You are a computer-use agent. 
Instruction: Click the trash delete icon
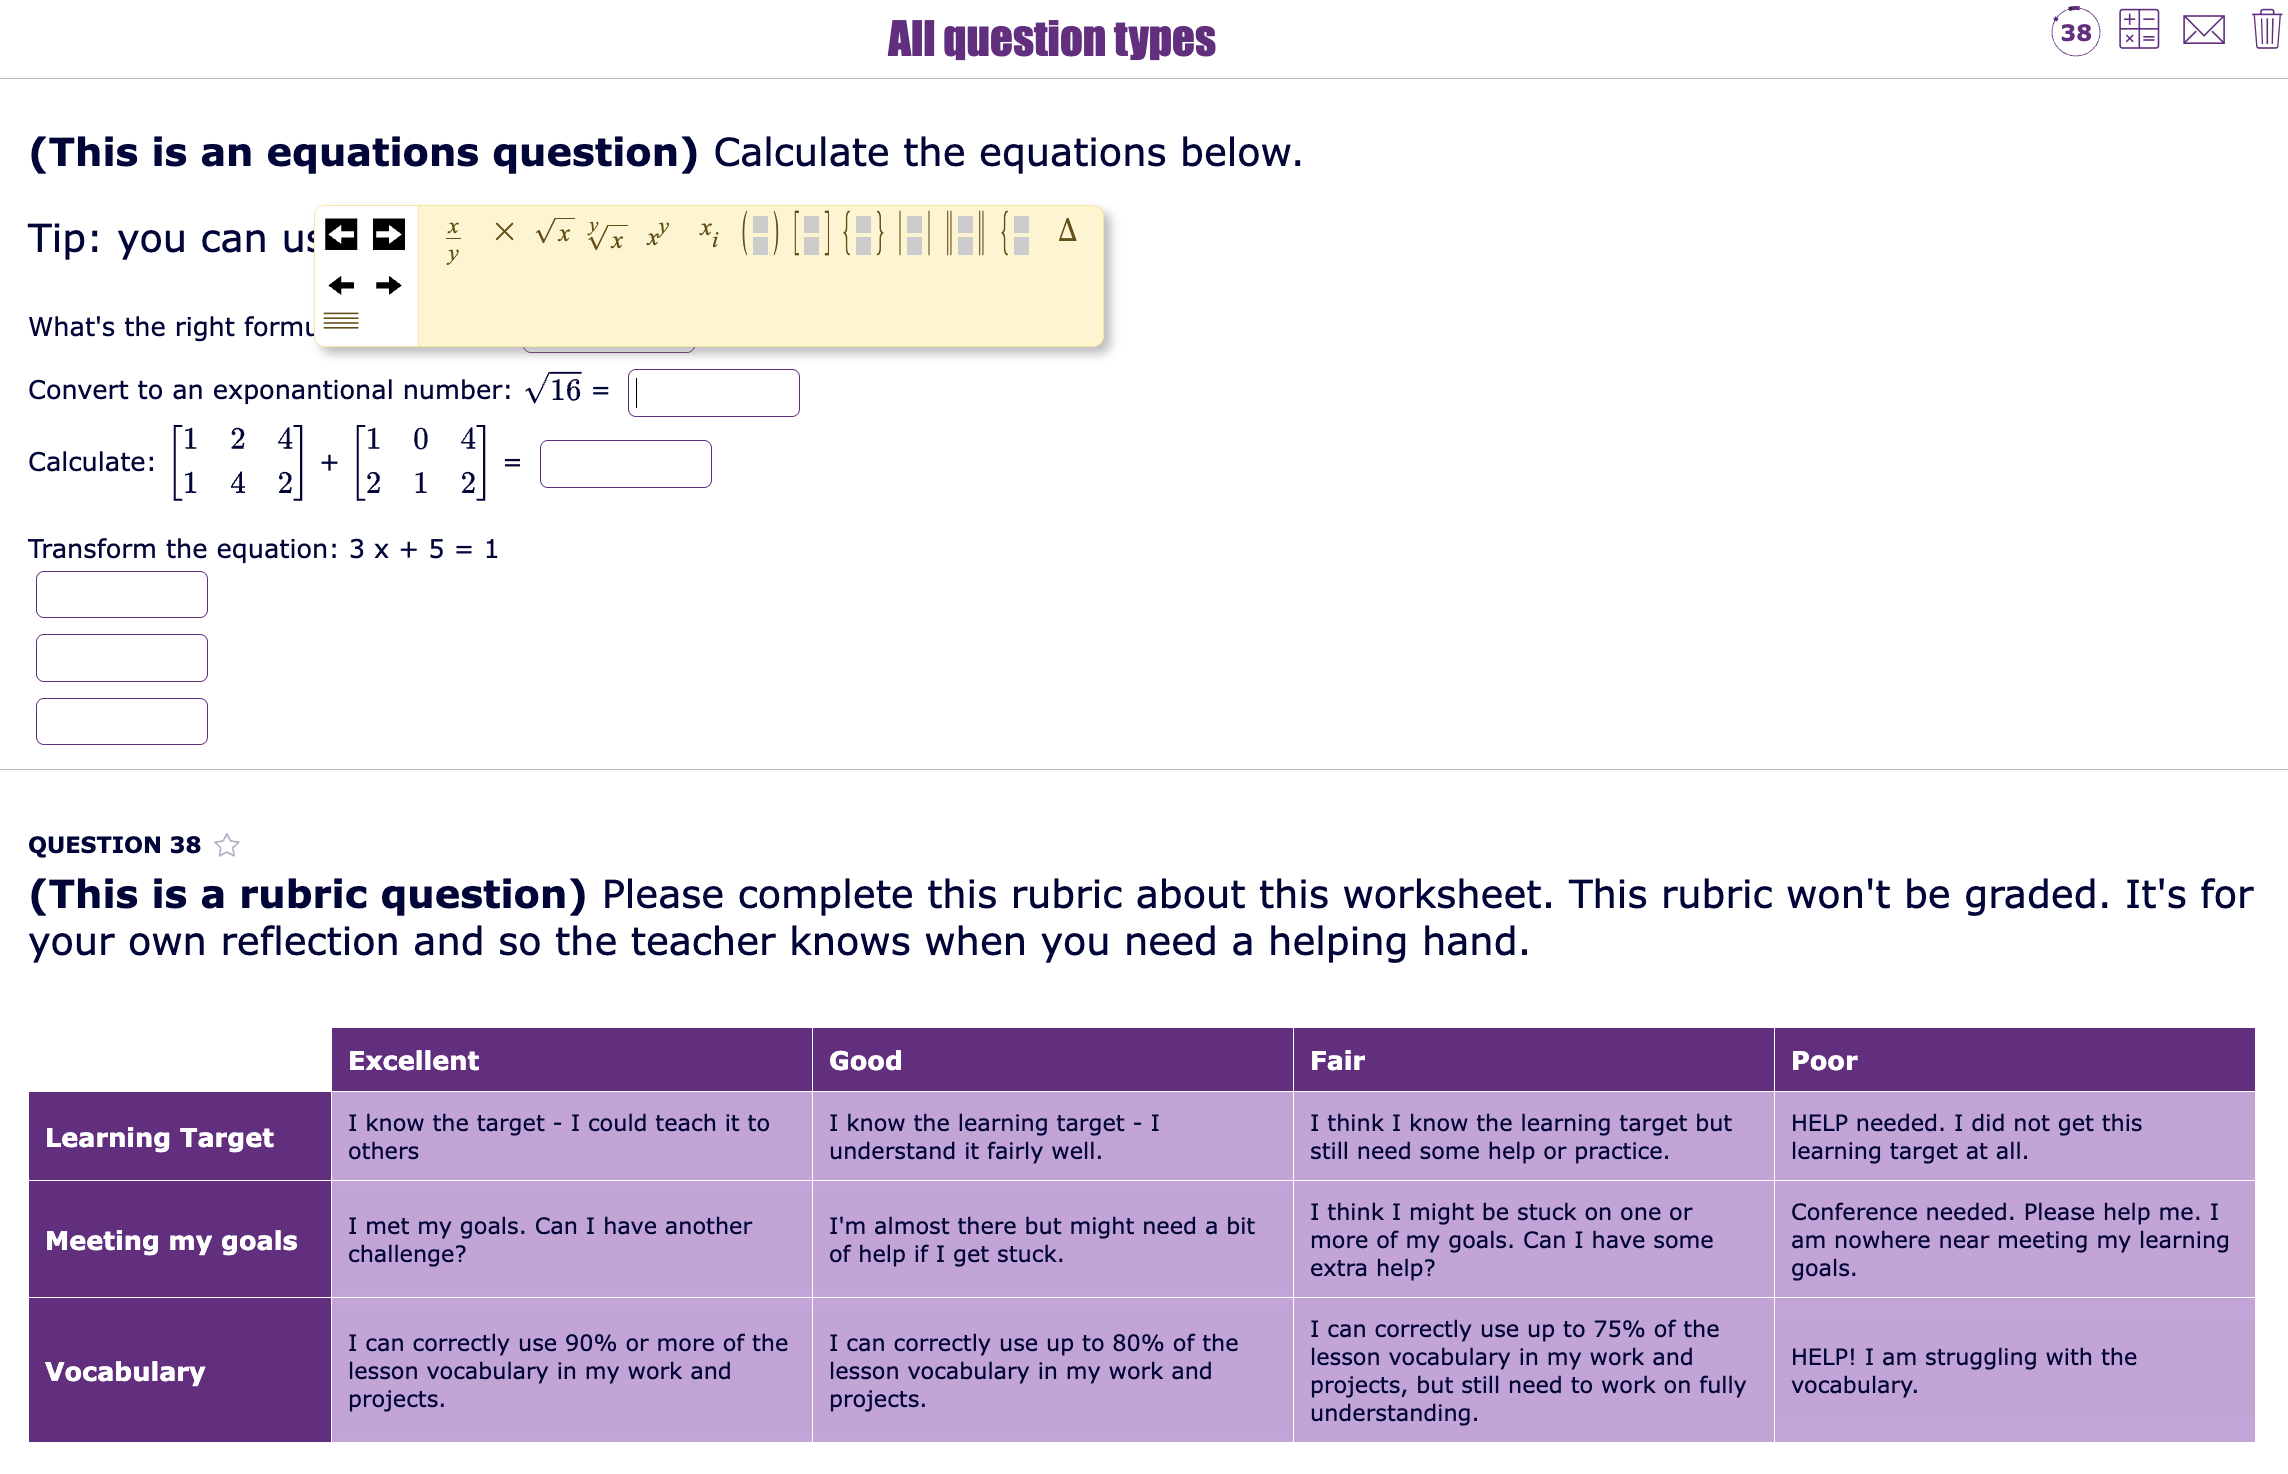pyautogui.click(x=2267, y=29)
